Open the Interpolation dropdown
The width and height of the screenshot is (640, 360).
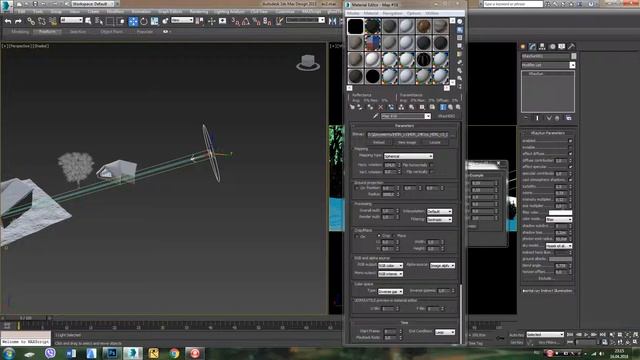coord(439,211)
